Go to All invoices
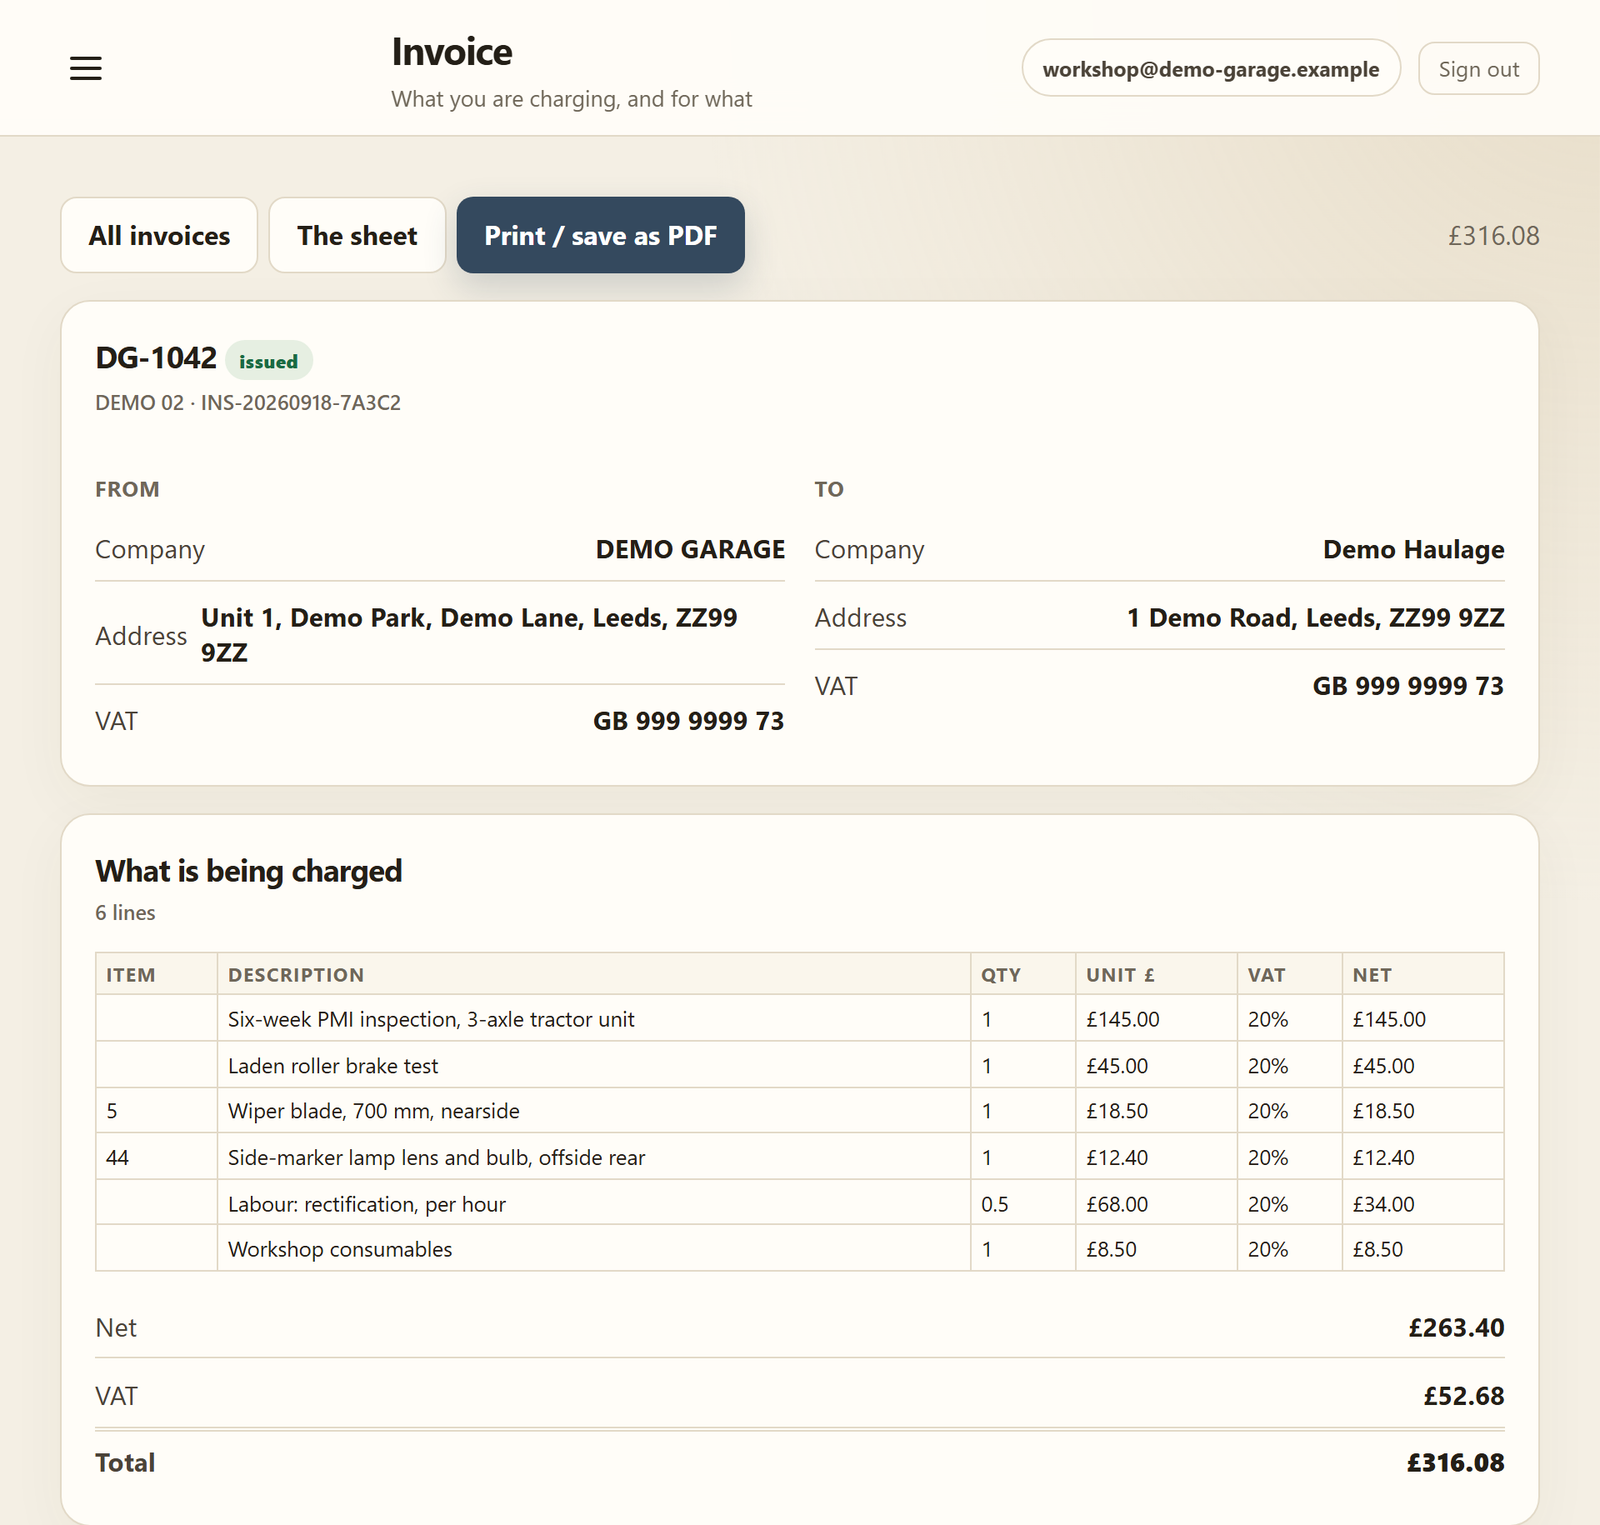 (159, 235)
